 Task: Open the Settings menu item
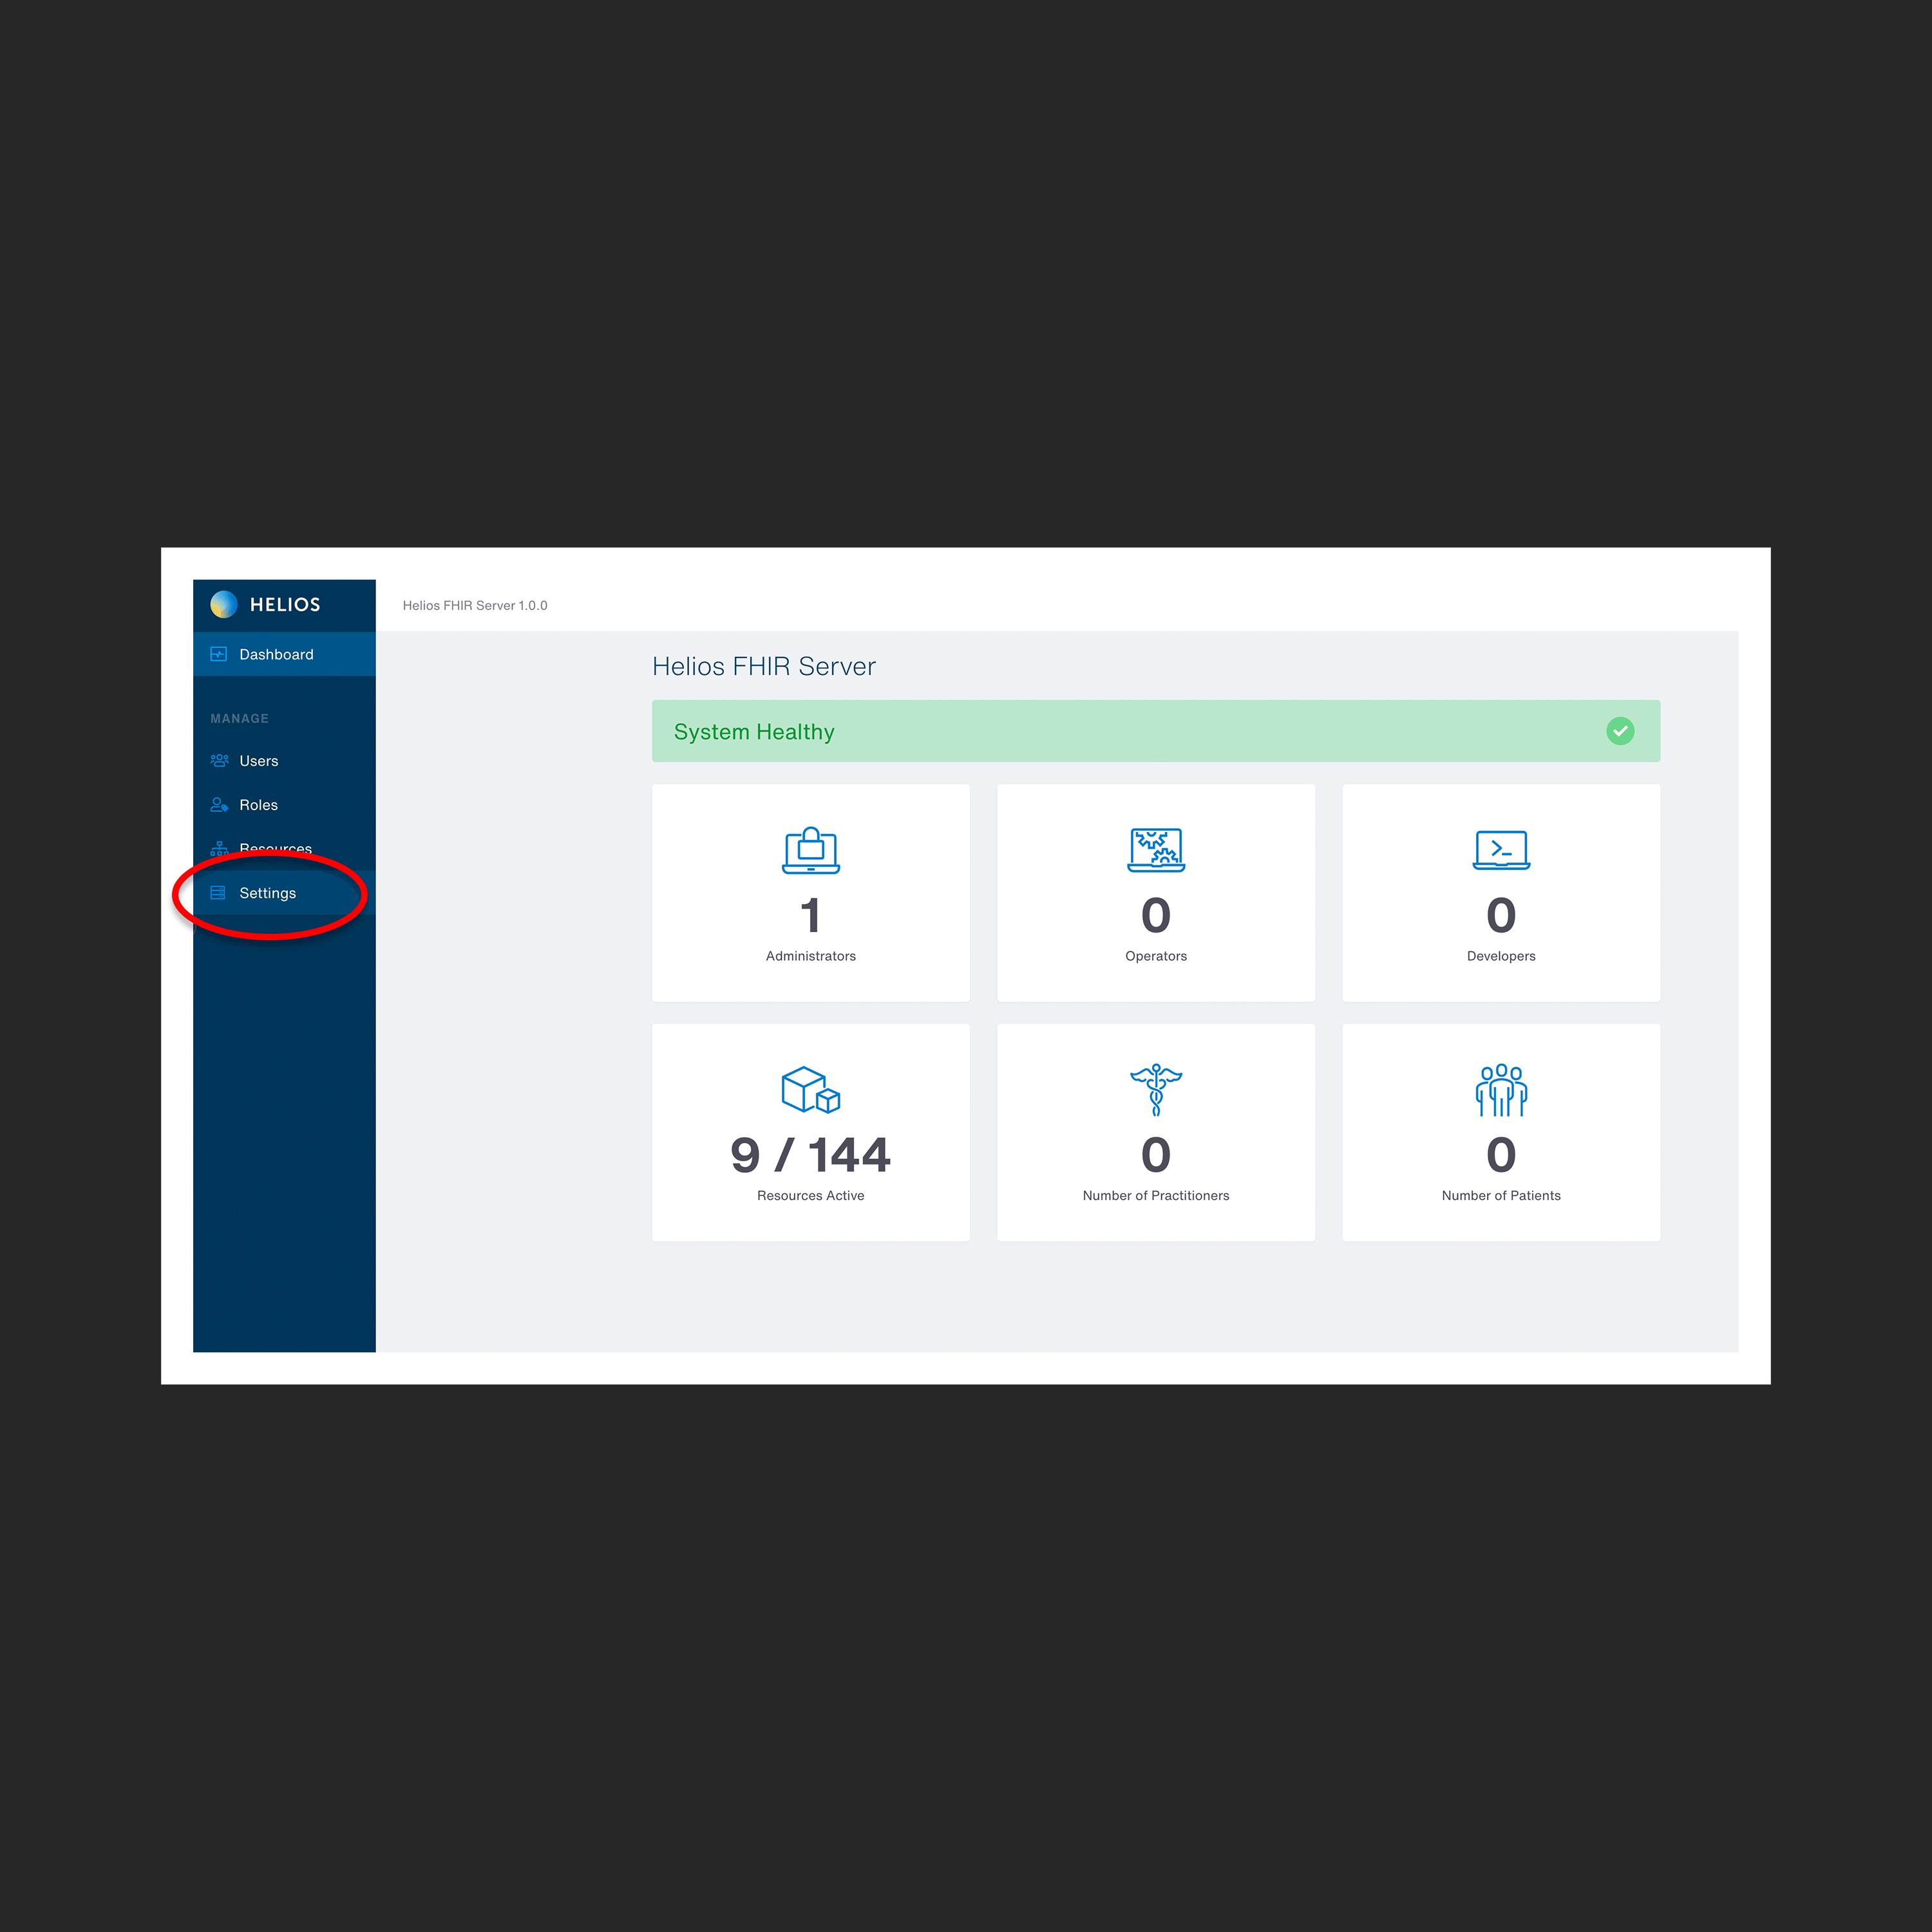pyautogui.click(x=284, y=893)
